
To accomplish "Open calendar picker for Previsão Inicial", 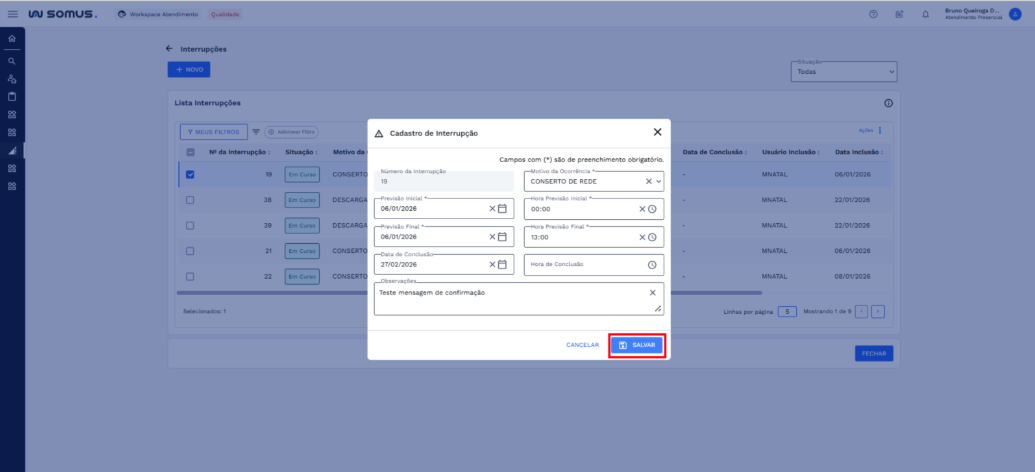I will [503, 209].
